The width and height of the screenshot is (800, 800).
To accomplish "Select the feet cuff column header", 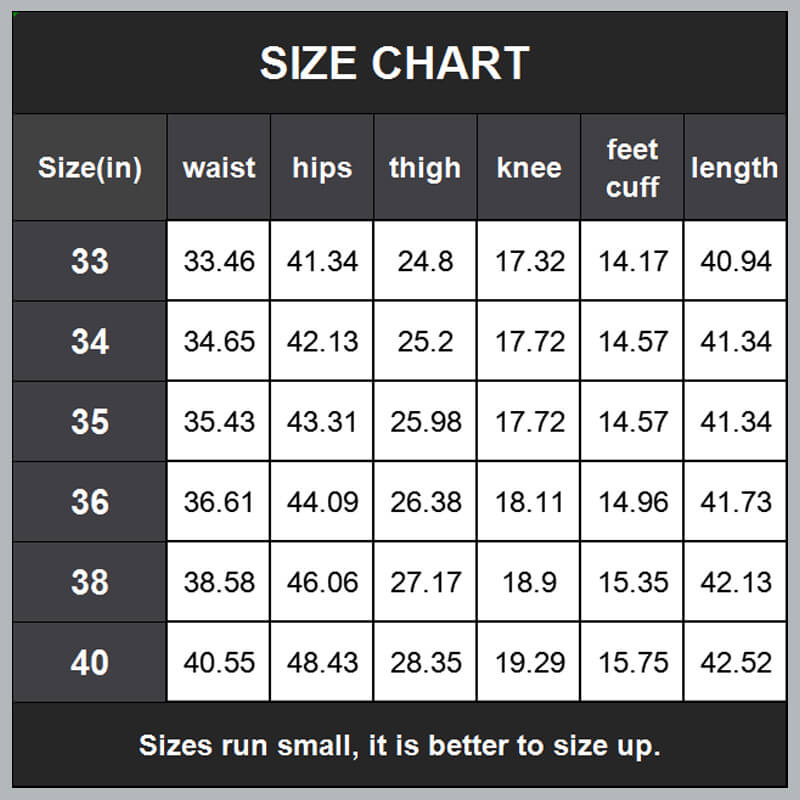I will [x=632, y=168].
